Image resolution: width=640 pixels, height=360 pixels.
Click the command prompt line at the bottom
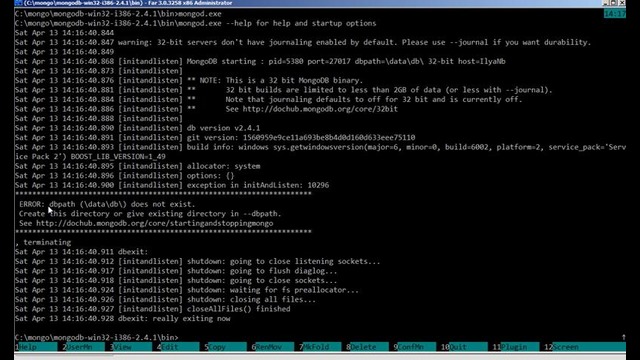pos(96,338)
